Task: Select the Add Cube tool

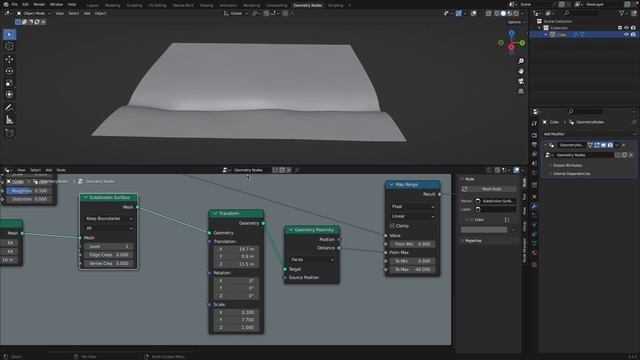Action: (9, 133)
